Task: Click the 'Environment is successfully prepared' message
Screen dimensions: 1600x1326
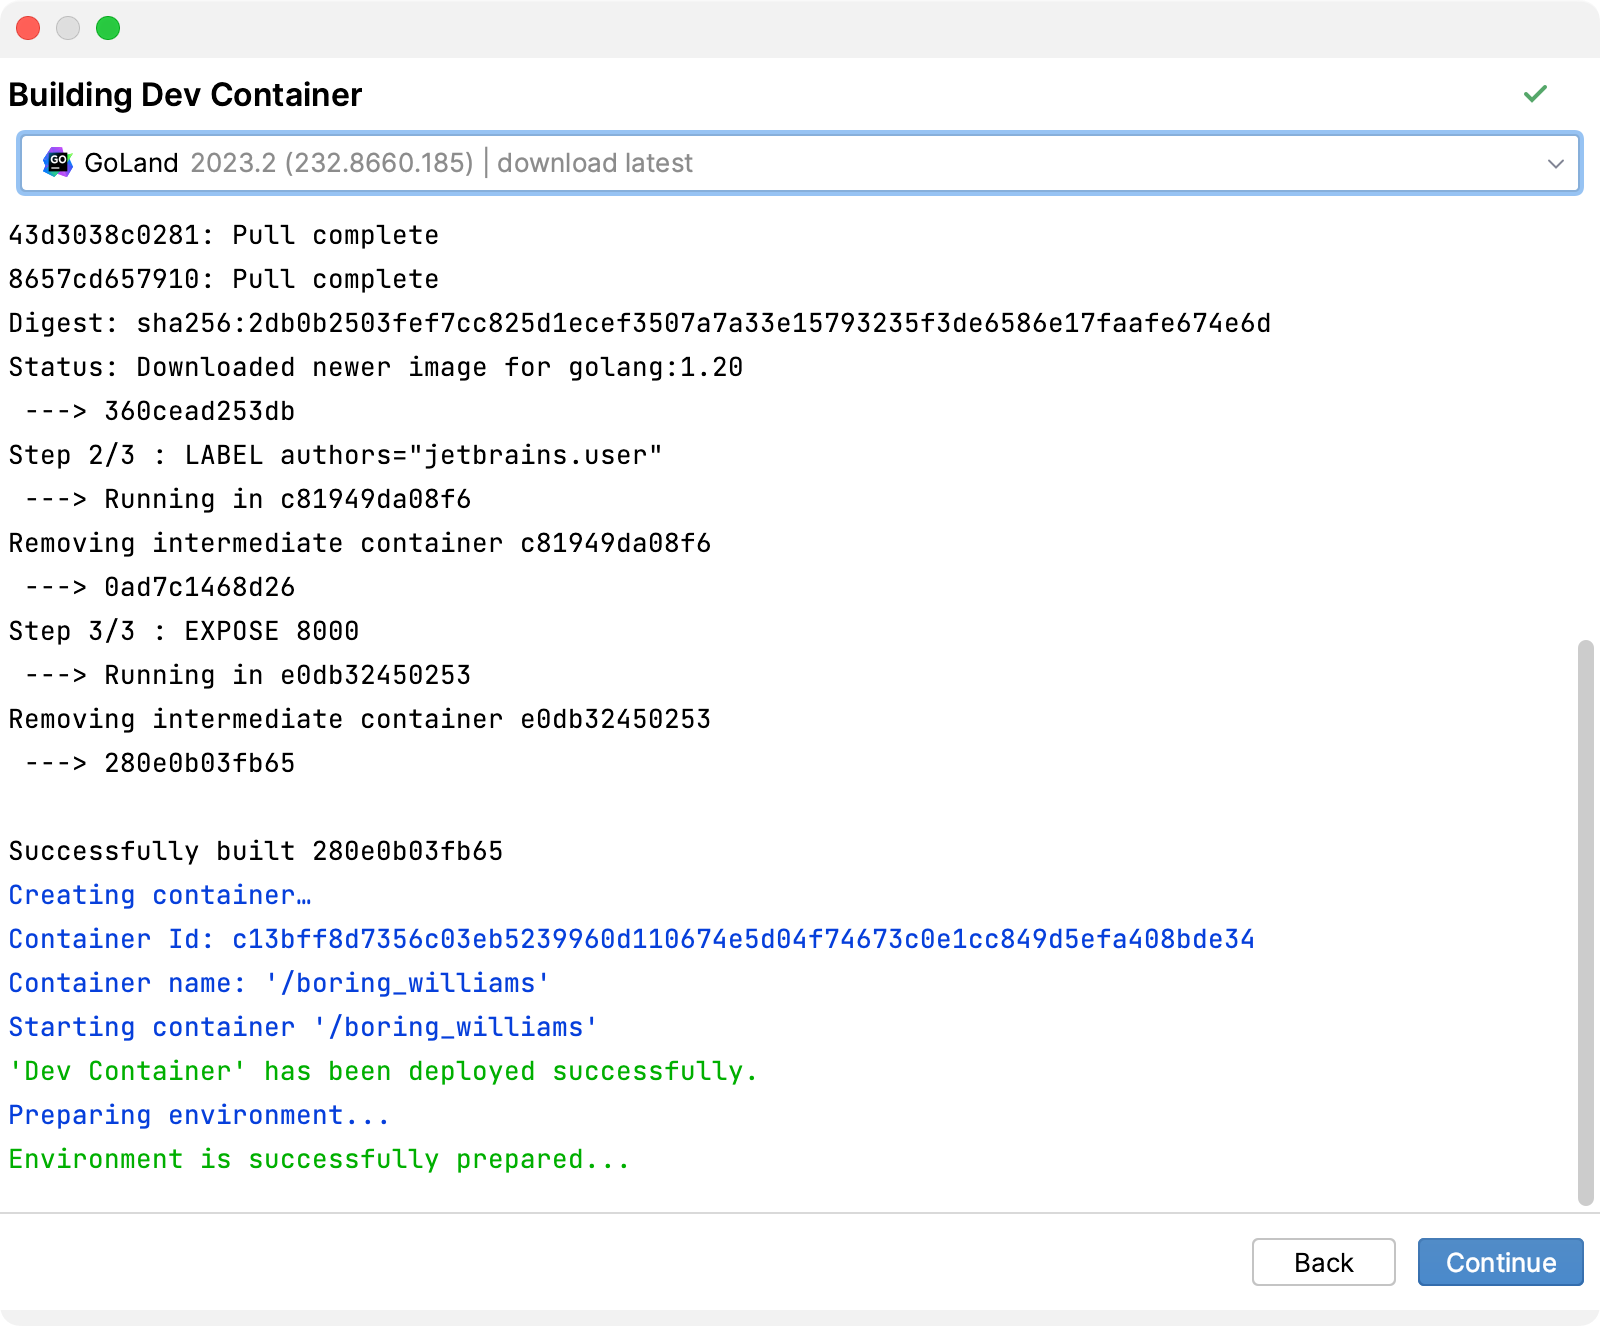Action: point(318,1159)
